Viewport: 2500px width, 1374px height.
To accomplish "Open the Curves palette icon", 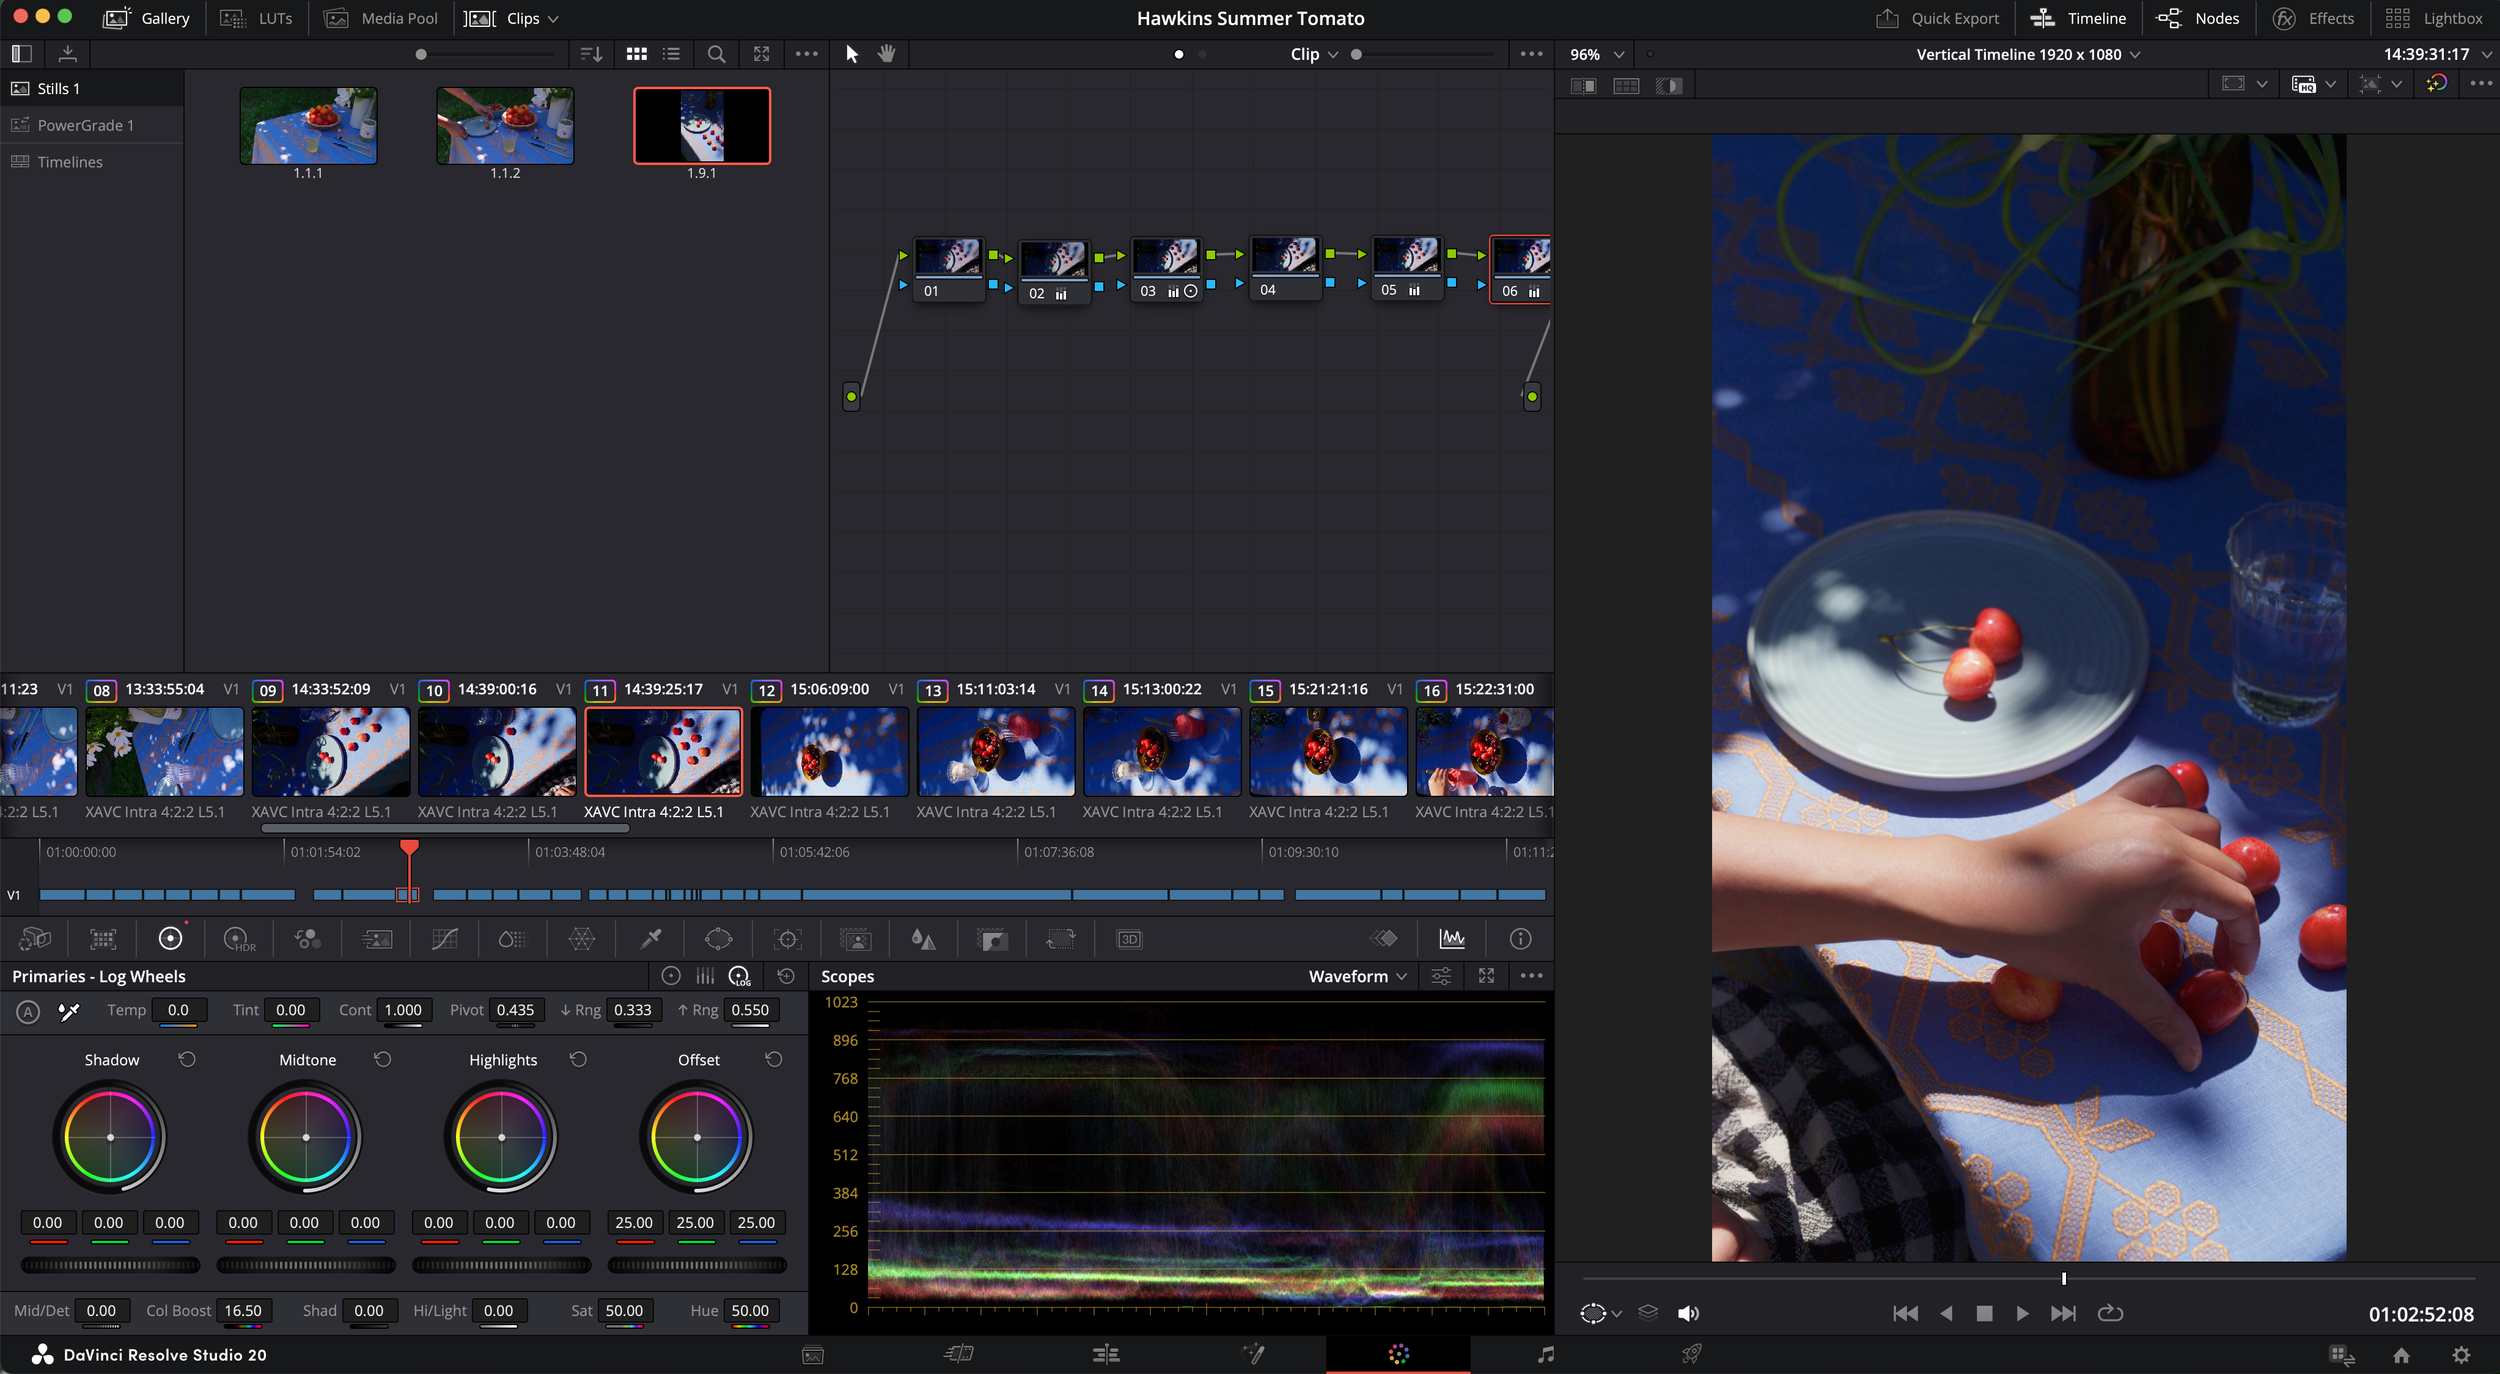I will [x=445, y=939].
